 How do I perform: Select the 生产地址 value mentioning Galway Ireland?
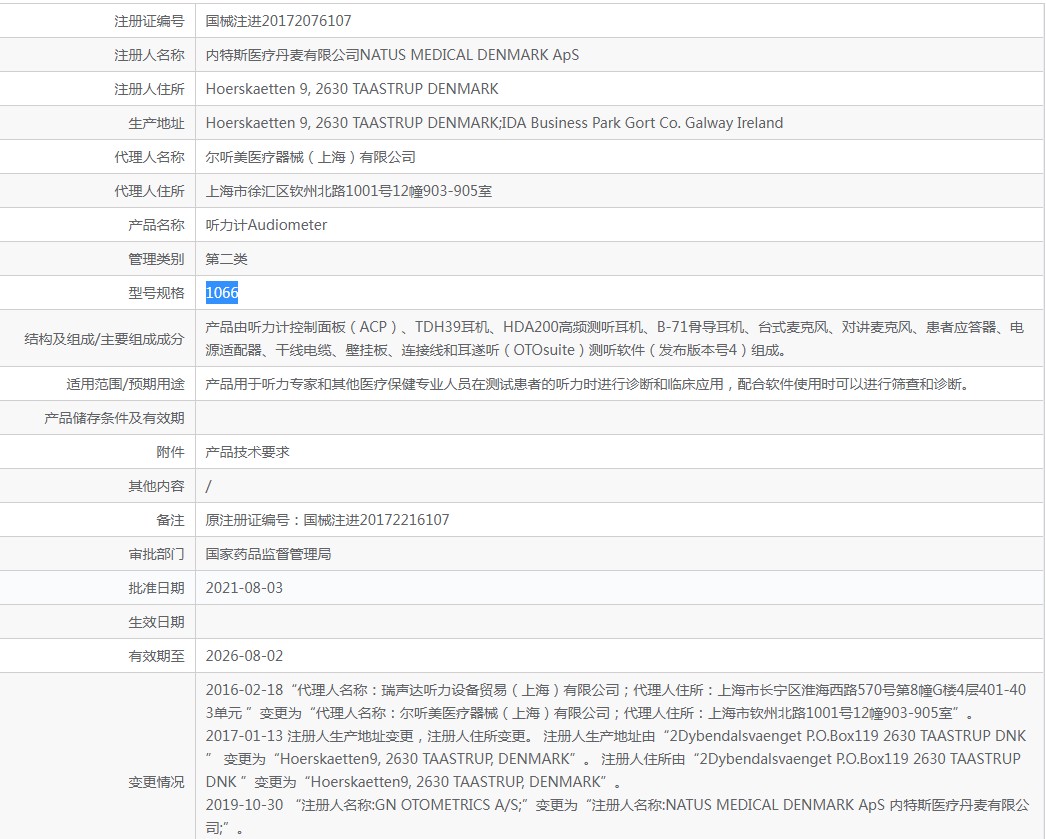[494, 123]
